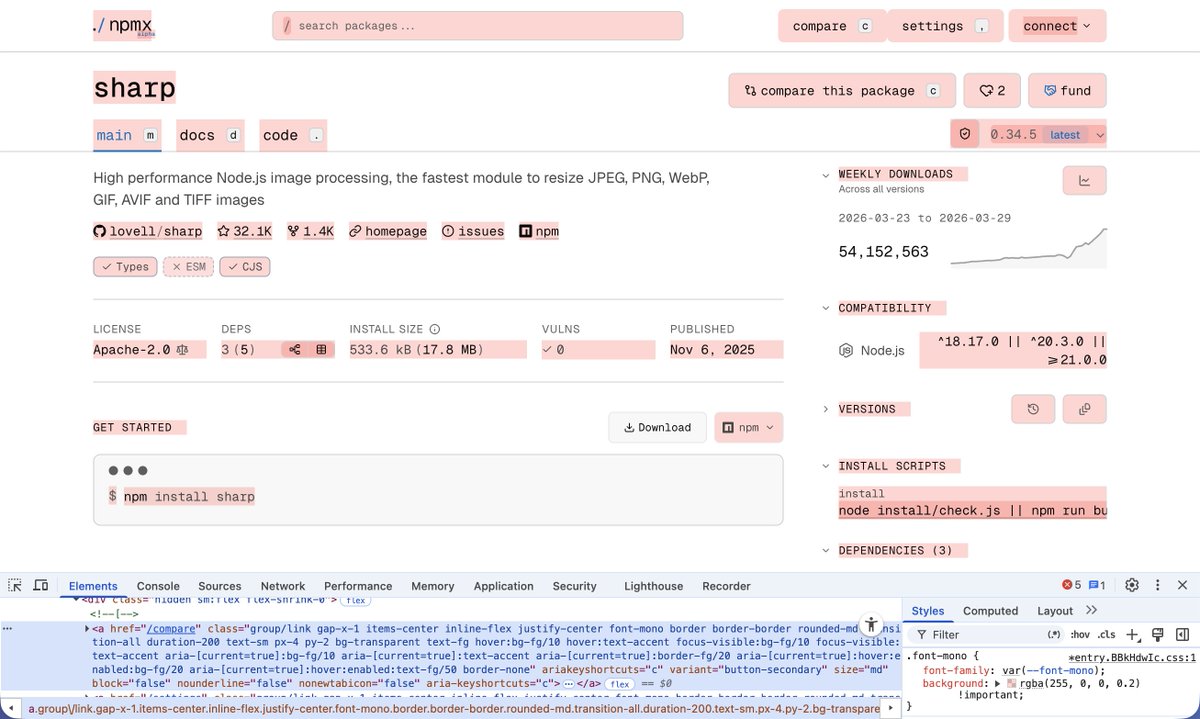
Task: Switch to the code tab
Action: [293, 135]
